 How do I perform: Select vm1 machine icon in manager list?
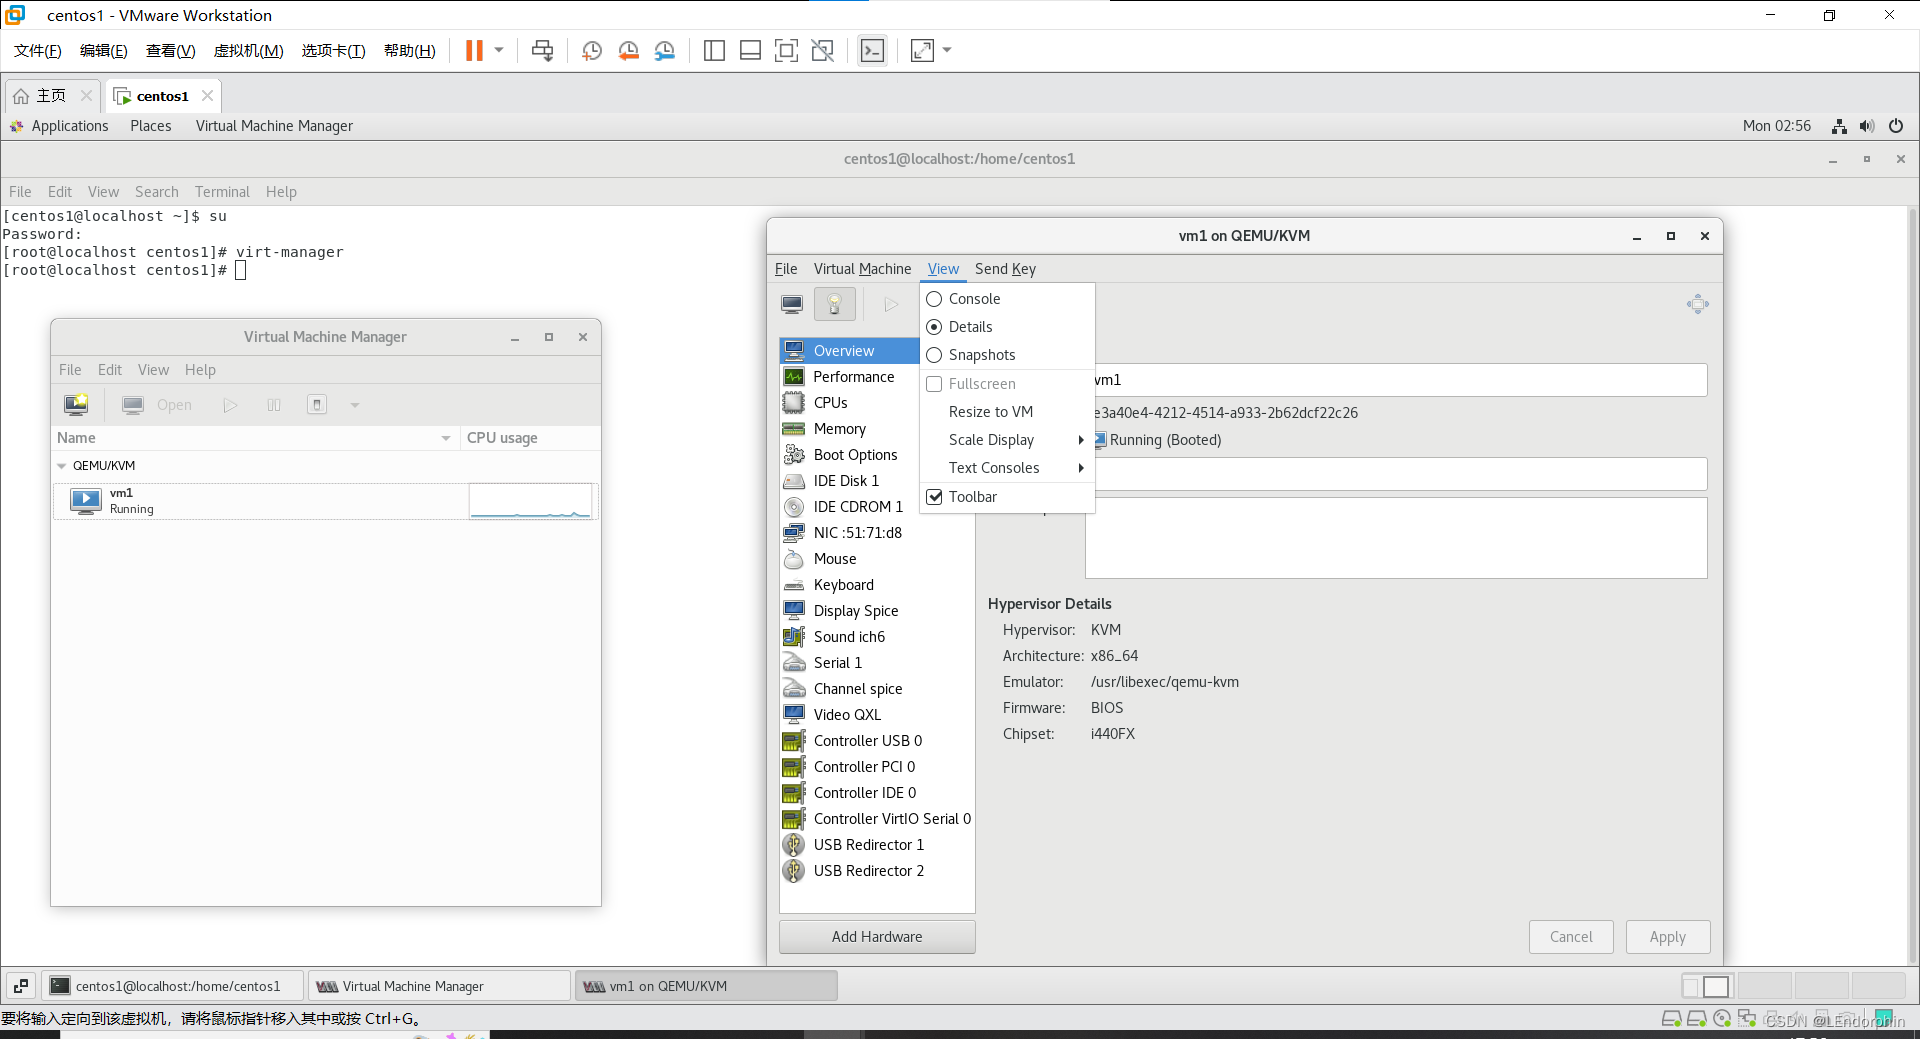(86, 500)
